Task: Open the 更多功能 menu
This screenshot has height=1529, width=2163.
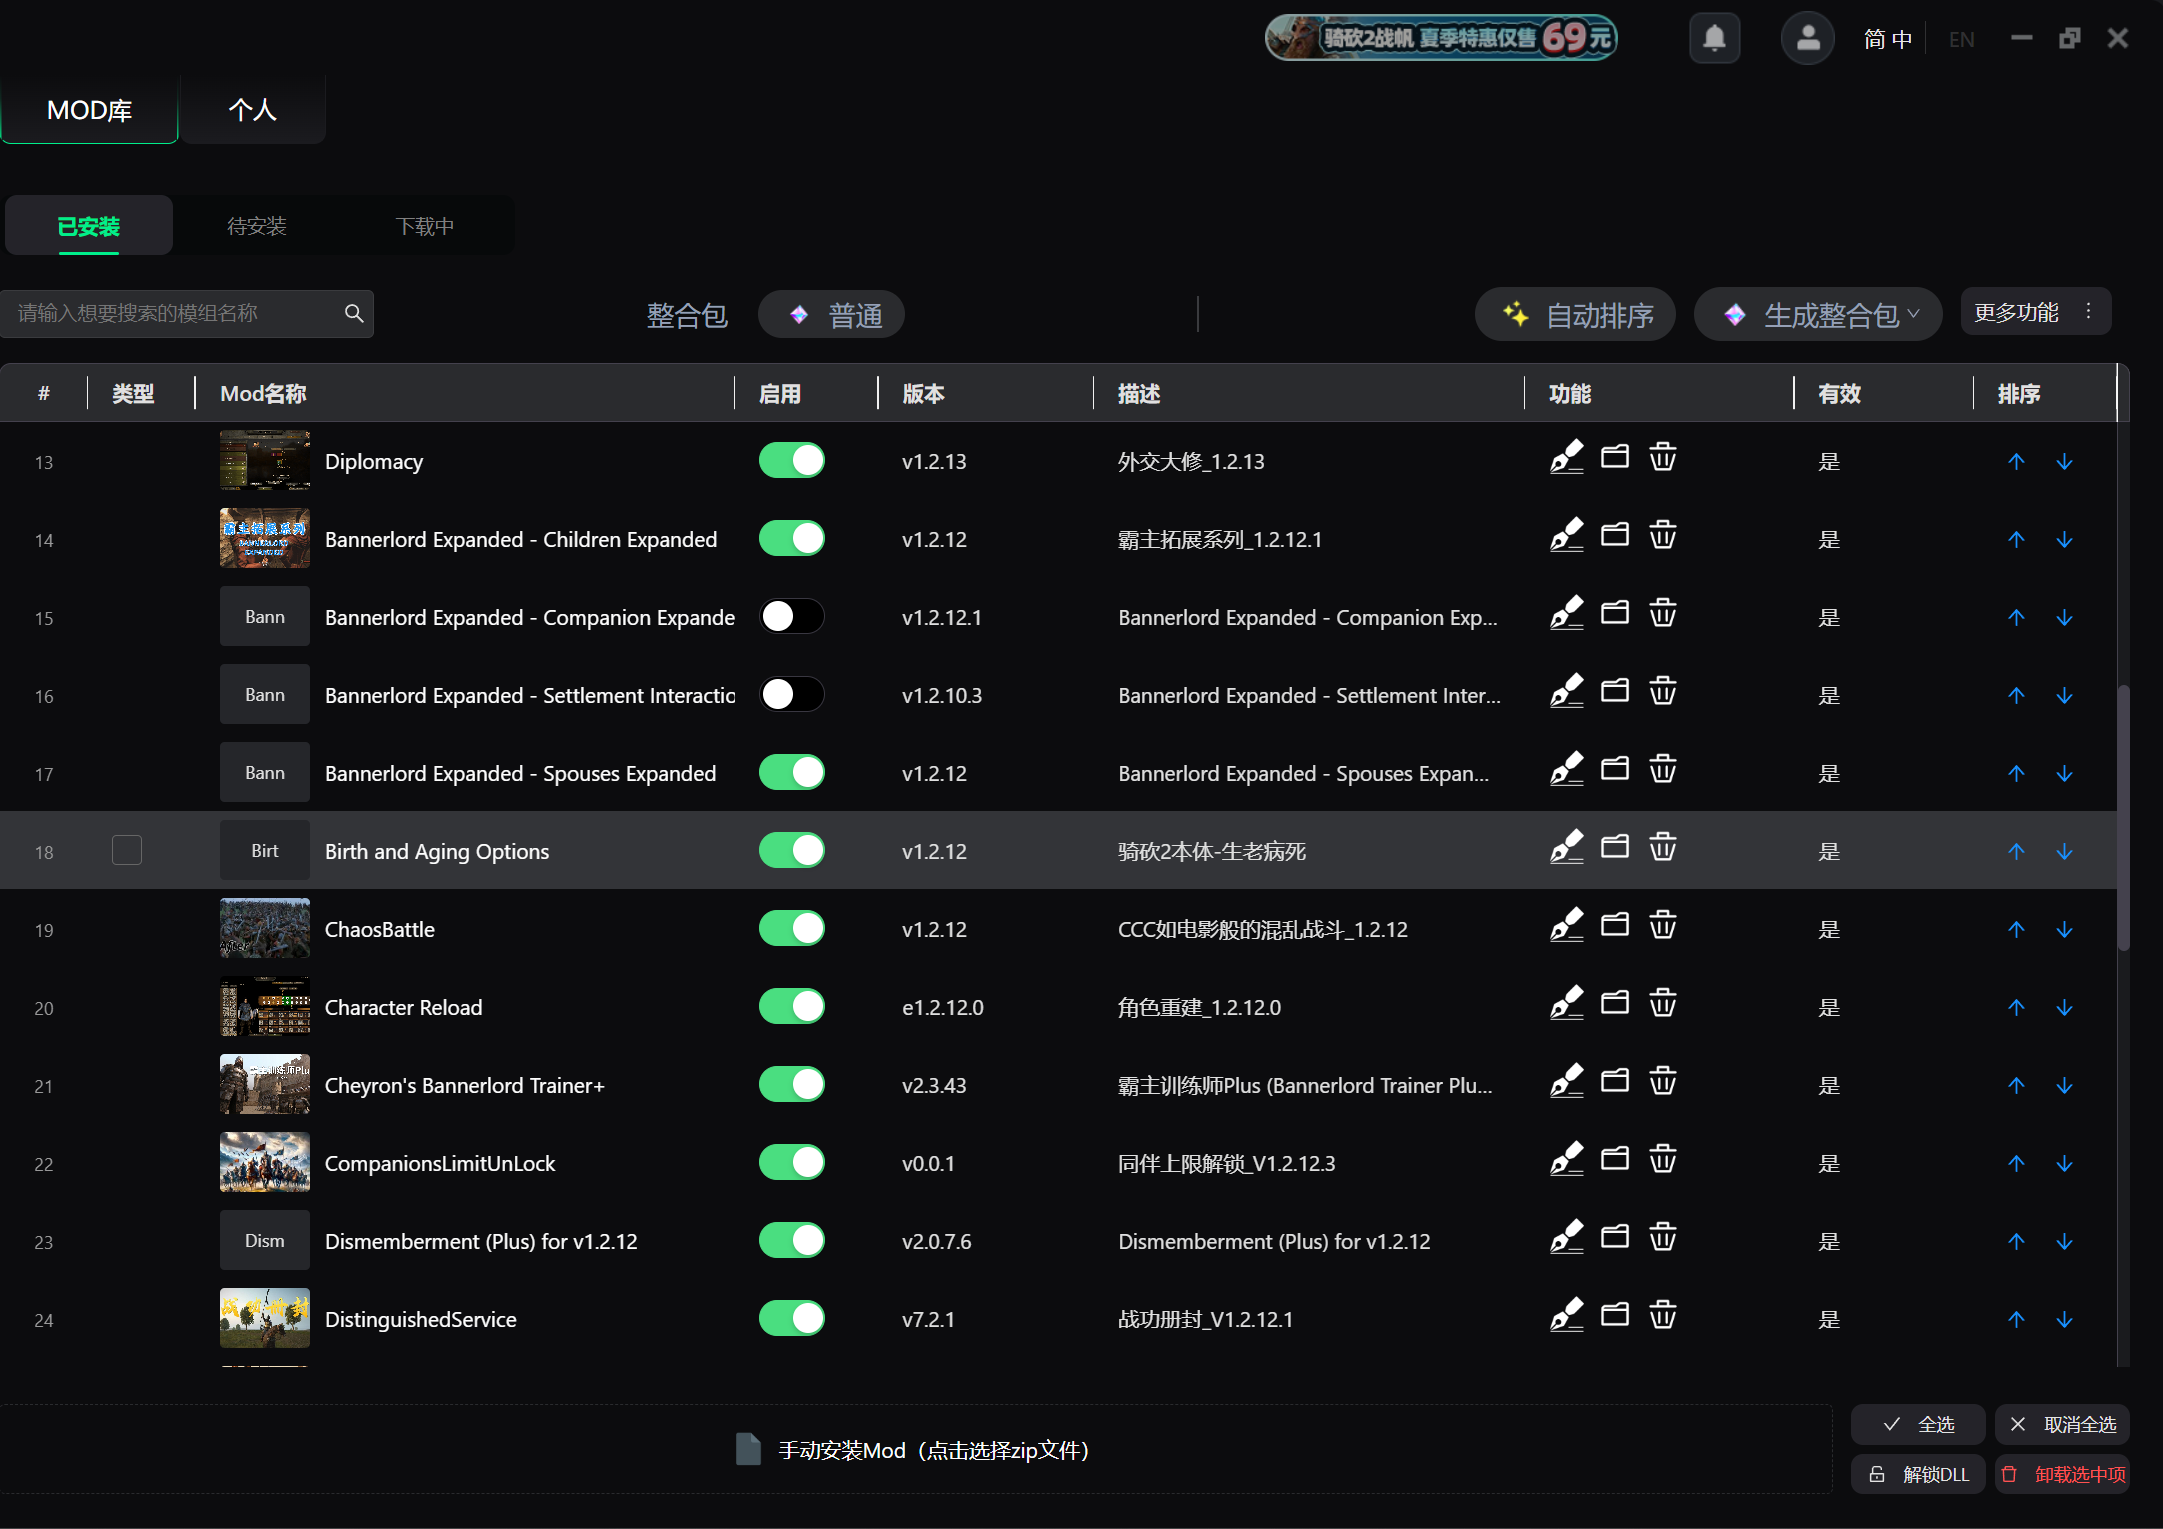Action: coord(2035,312)
